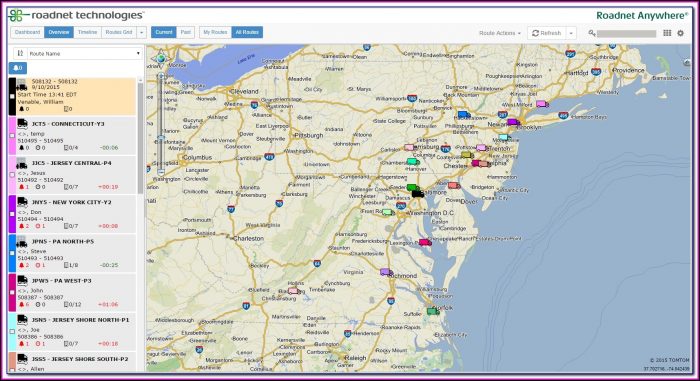Click the stops icon showing 0/12 on JPW5
The height and width of the screenshot is (381, 700).
click(66, 304)
